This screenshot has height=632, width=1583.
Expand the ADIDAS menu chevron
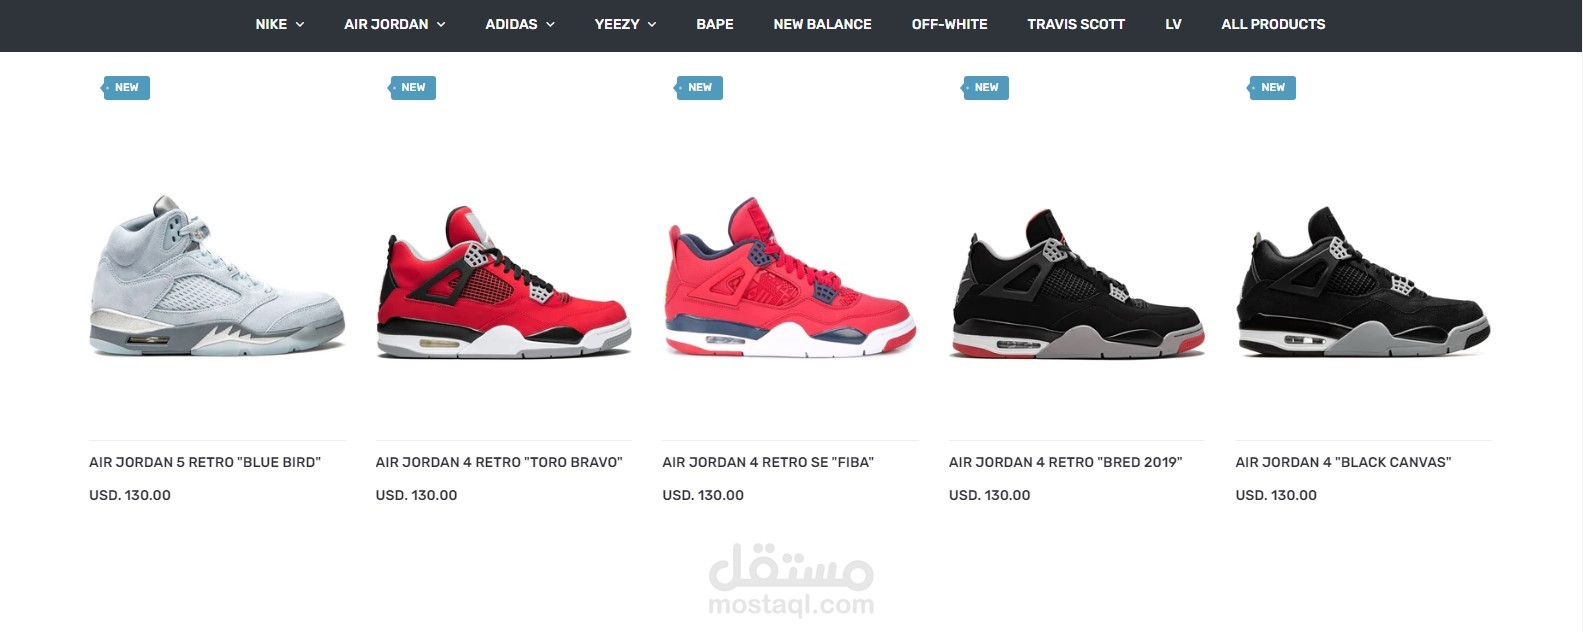click(548, 24)
